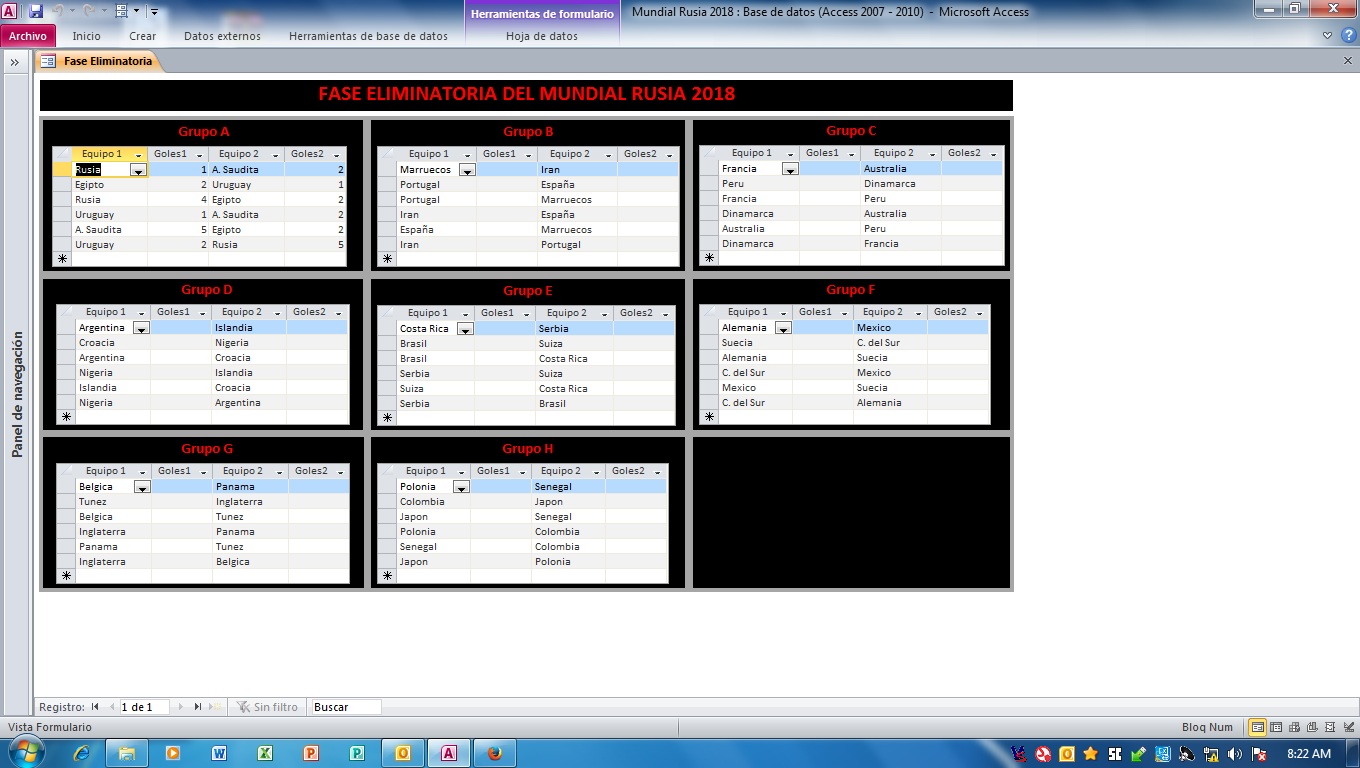Select the Nigeria cell next to Croacia in Grupo D
Image resolution: width=1360 pixels, height=768 pixels.
249,343
